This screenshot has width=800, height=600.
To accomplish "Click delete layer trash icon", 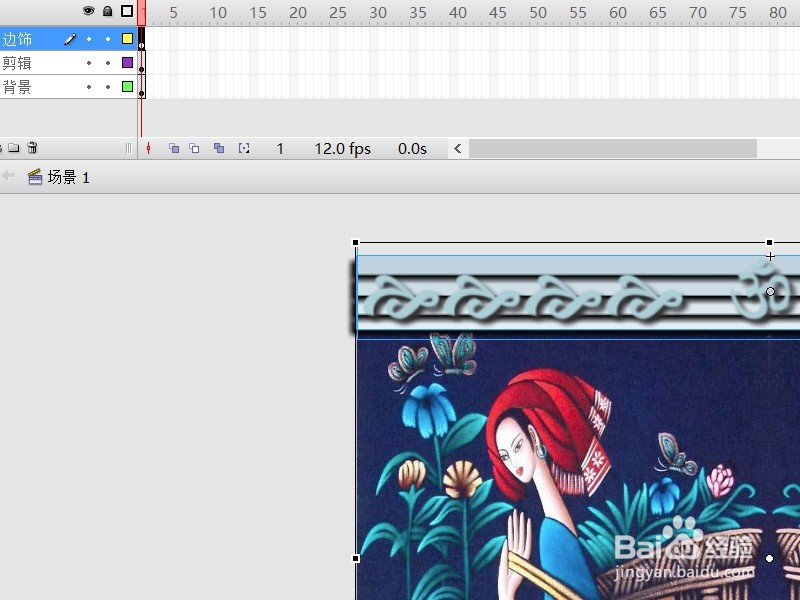I will (32, 147).
